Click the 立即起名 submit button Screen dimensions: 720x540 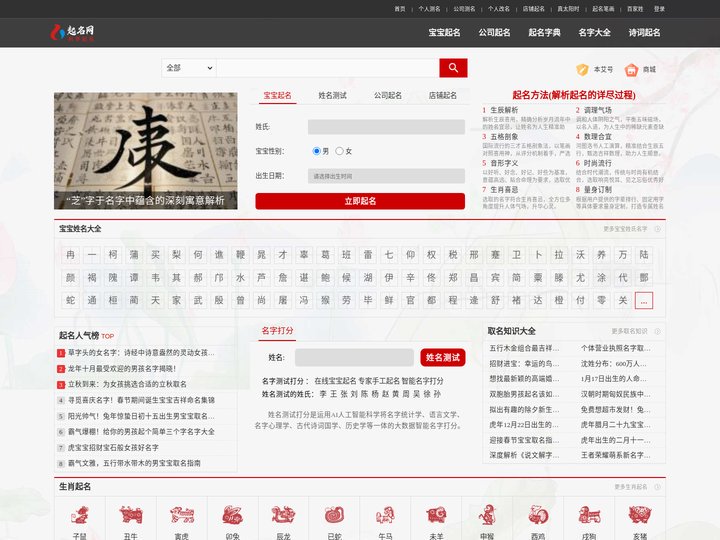360,201
